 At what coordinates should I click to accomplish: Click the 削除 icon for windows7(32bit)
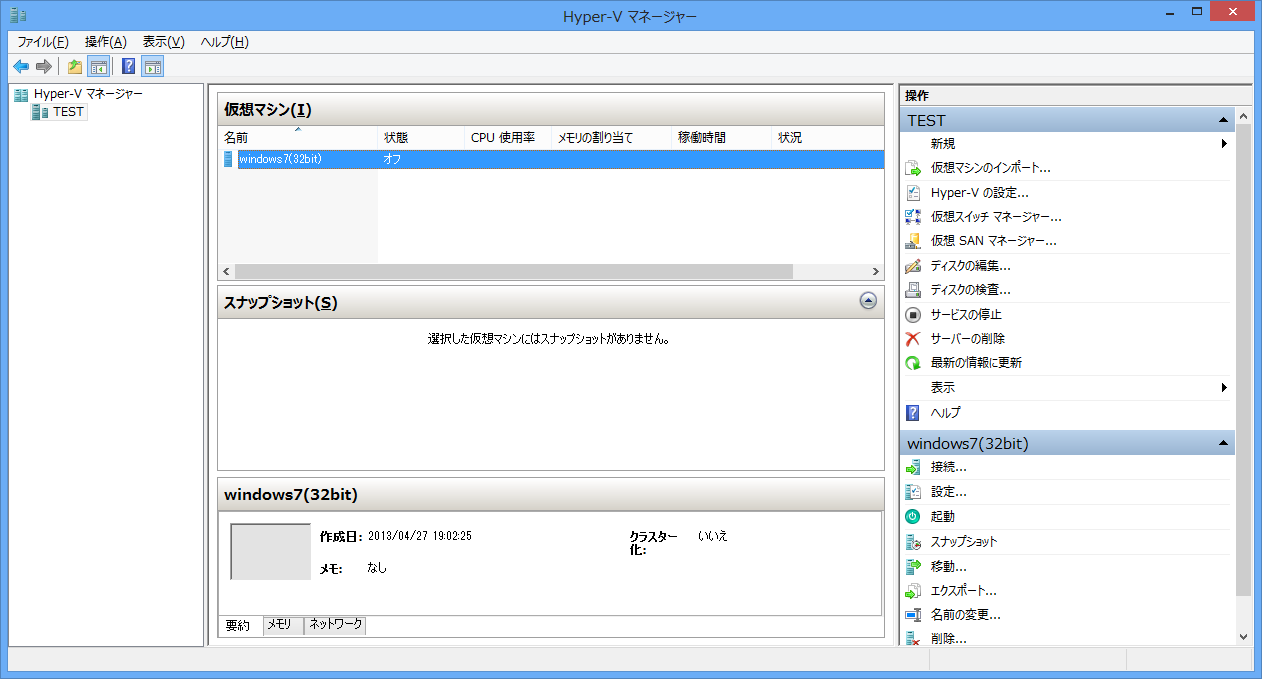click(912, 638)
